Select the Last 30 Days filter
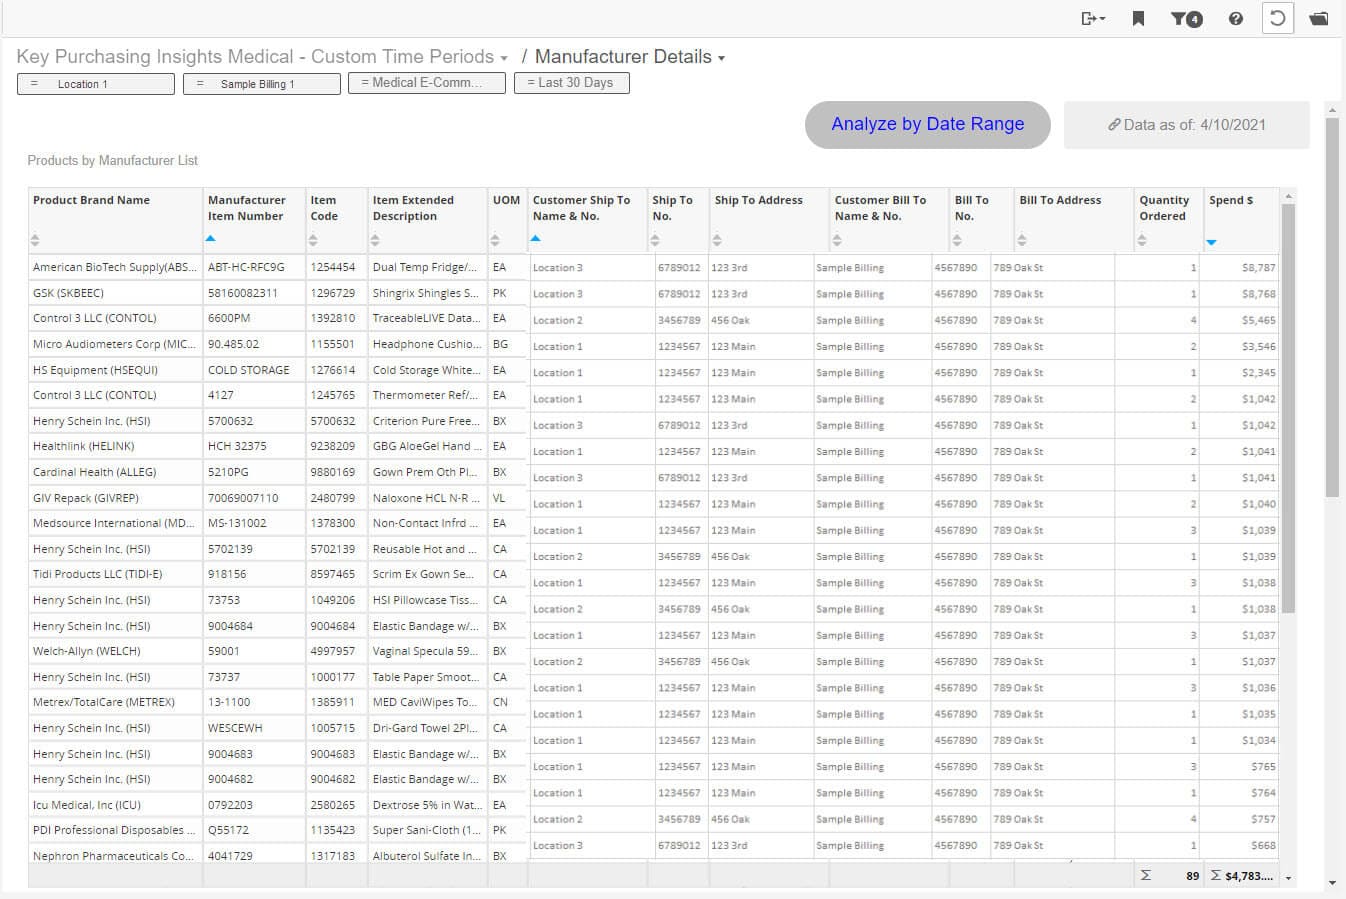 [571, 83]
